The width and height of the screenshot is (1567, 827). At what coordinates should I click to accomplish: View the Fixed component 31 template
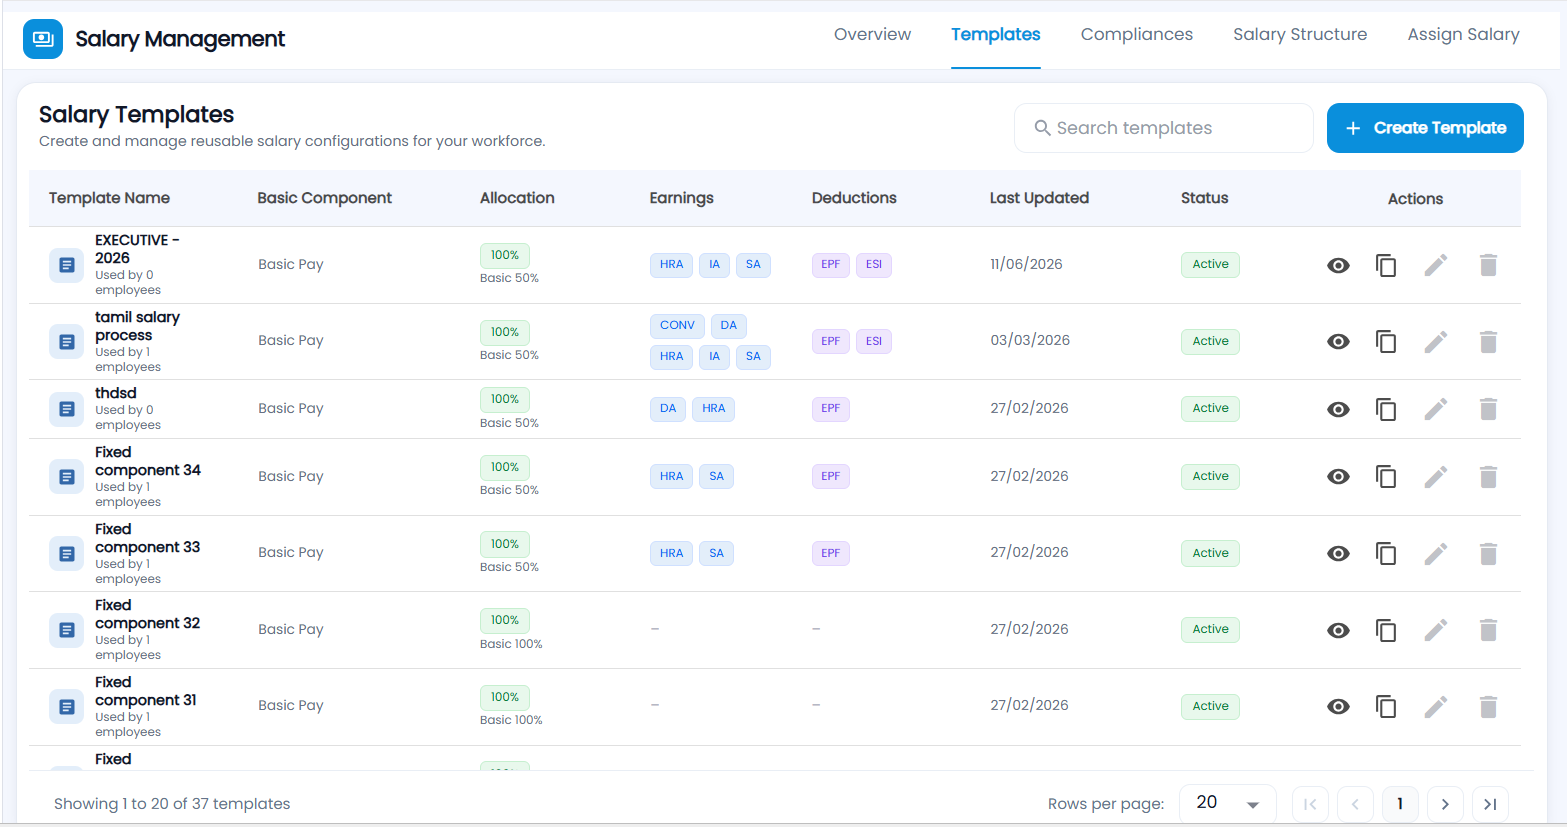(1338, 707)
